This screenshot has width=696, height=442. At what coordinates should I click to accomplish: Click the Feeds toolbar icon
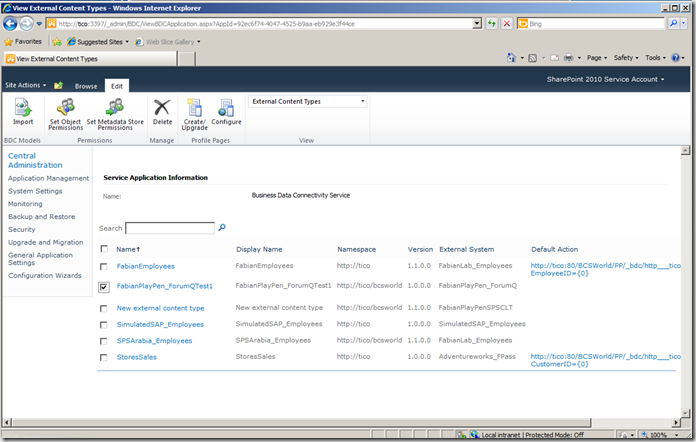(533, 58)
